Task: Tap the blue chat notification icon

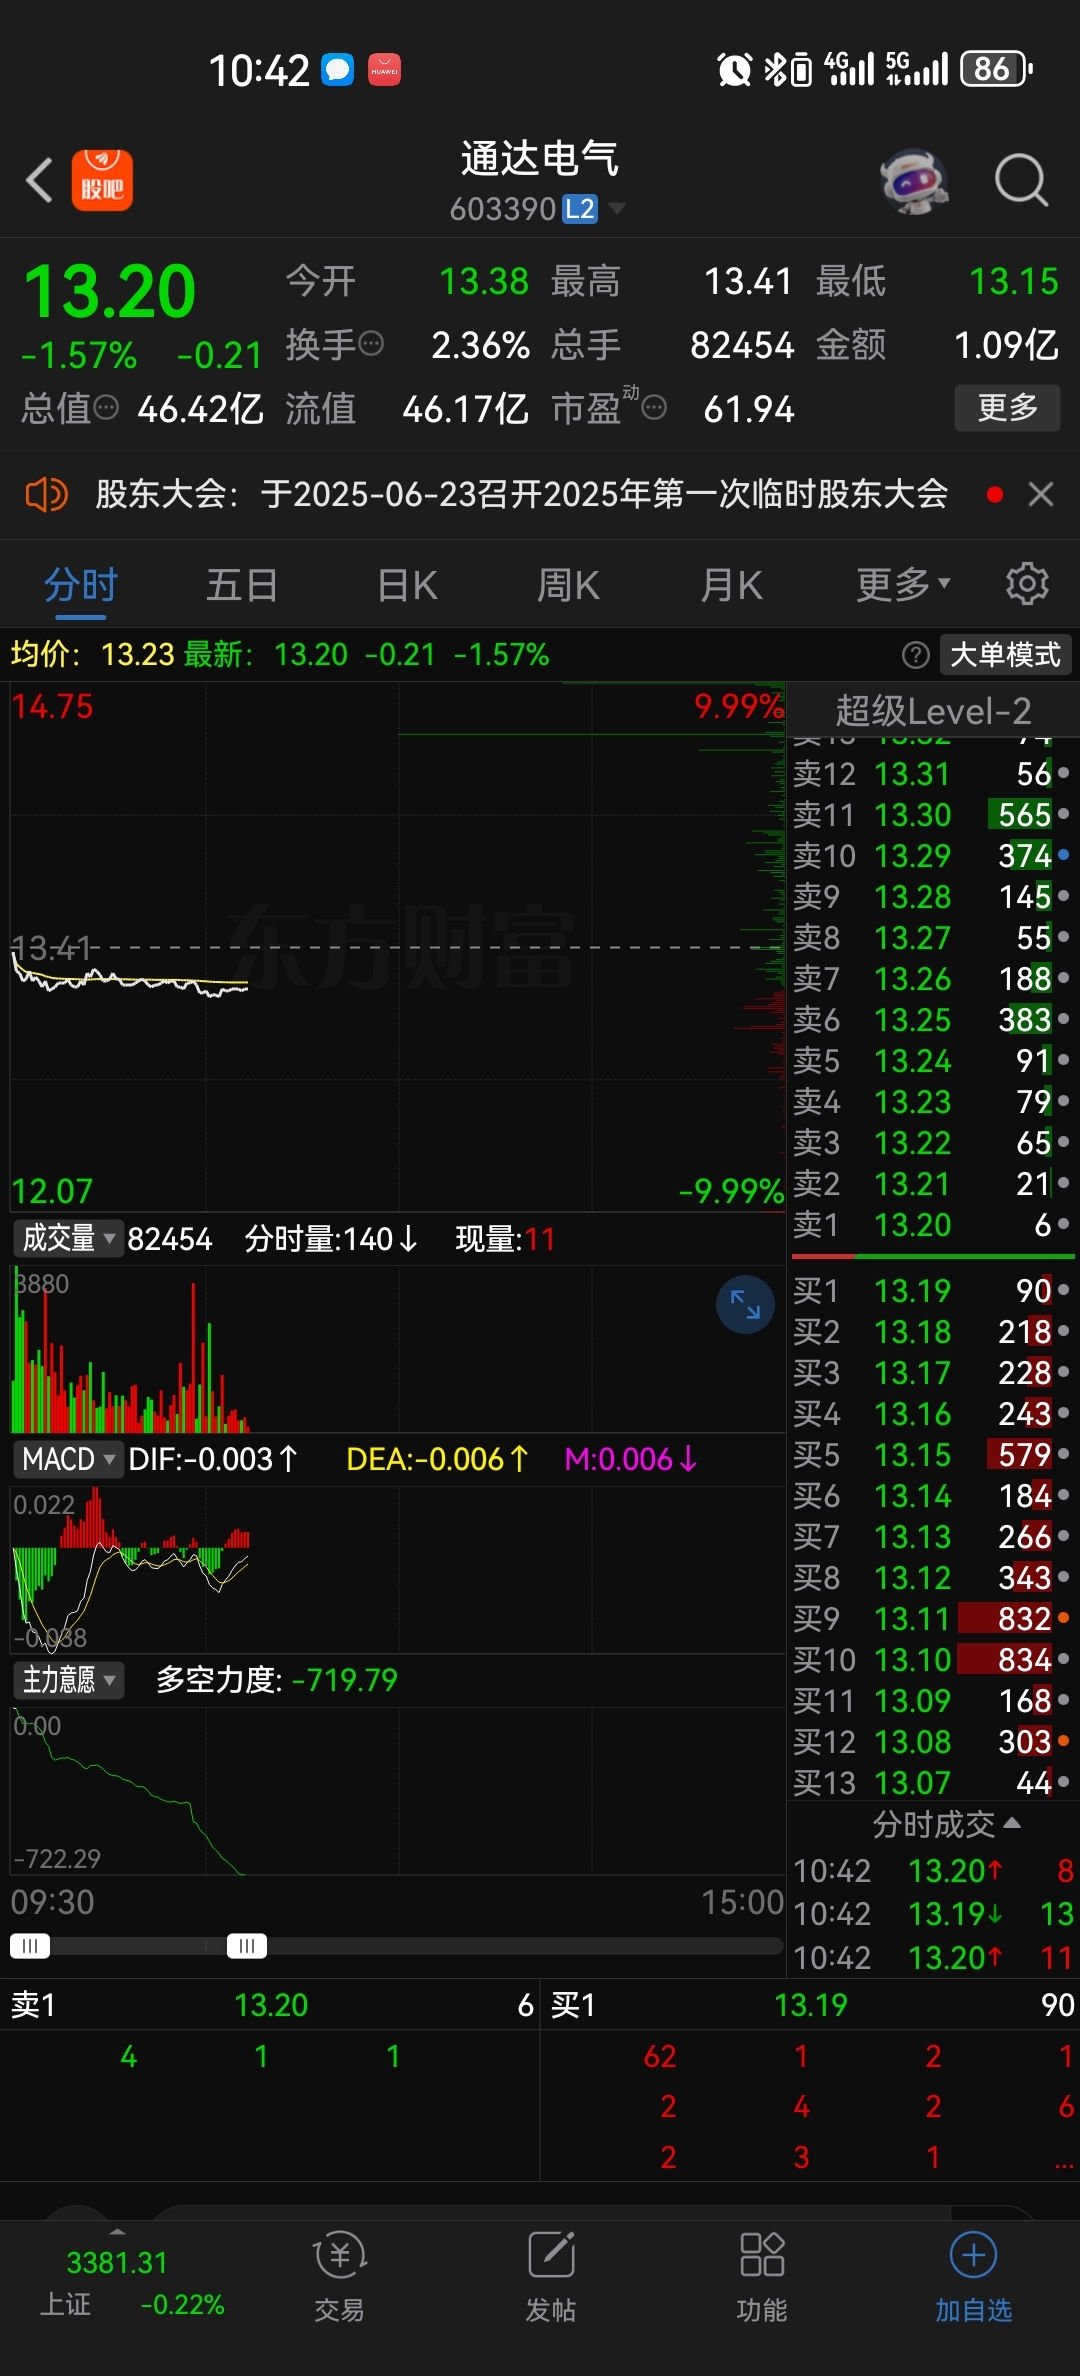Action: coord(338,69)
